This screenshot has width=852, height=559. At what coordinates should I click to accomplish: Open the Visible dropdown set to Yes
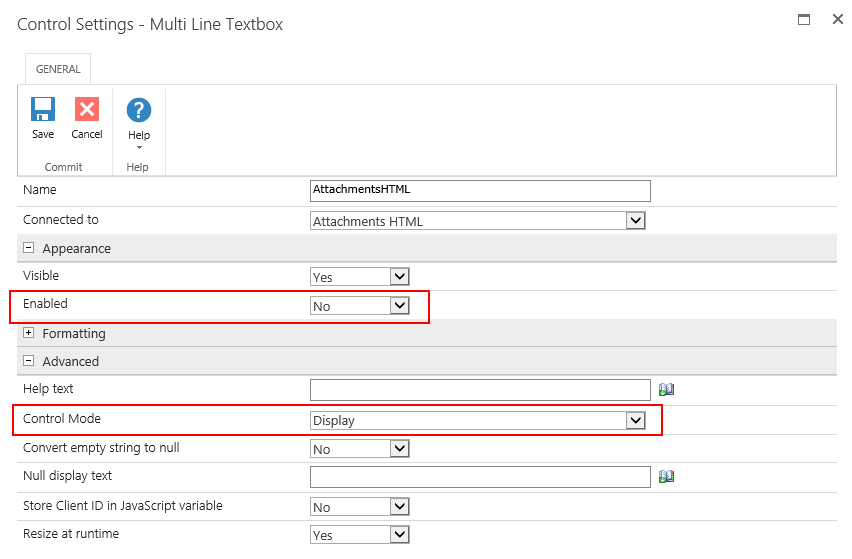tap(360, 277)
